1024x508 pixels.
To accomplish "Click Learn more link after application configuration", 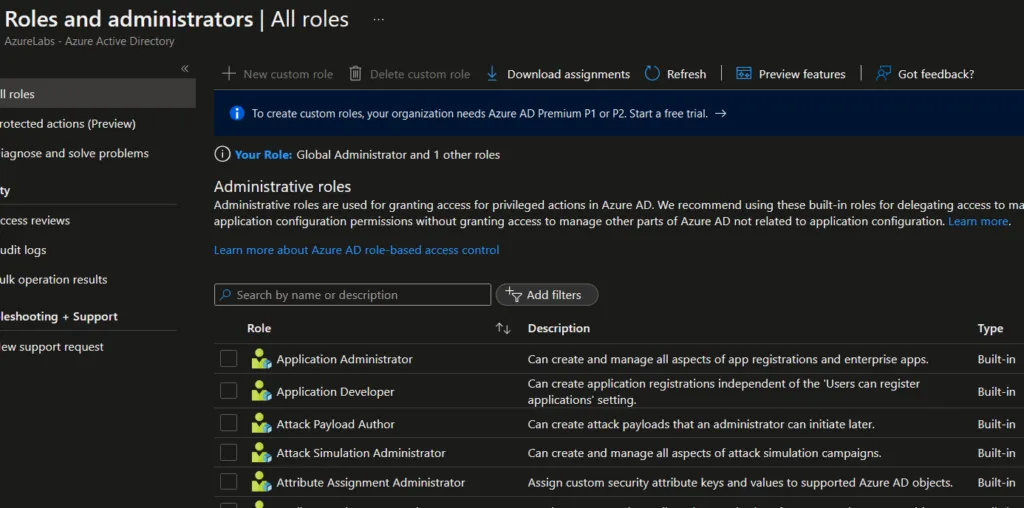I will pos(978,221).
